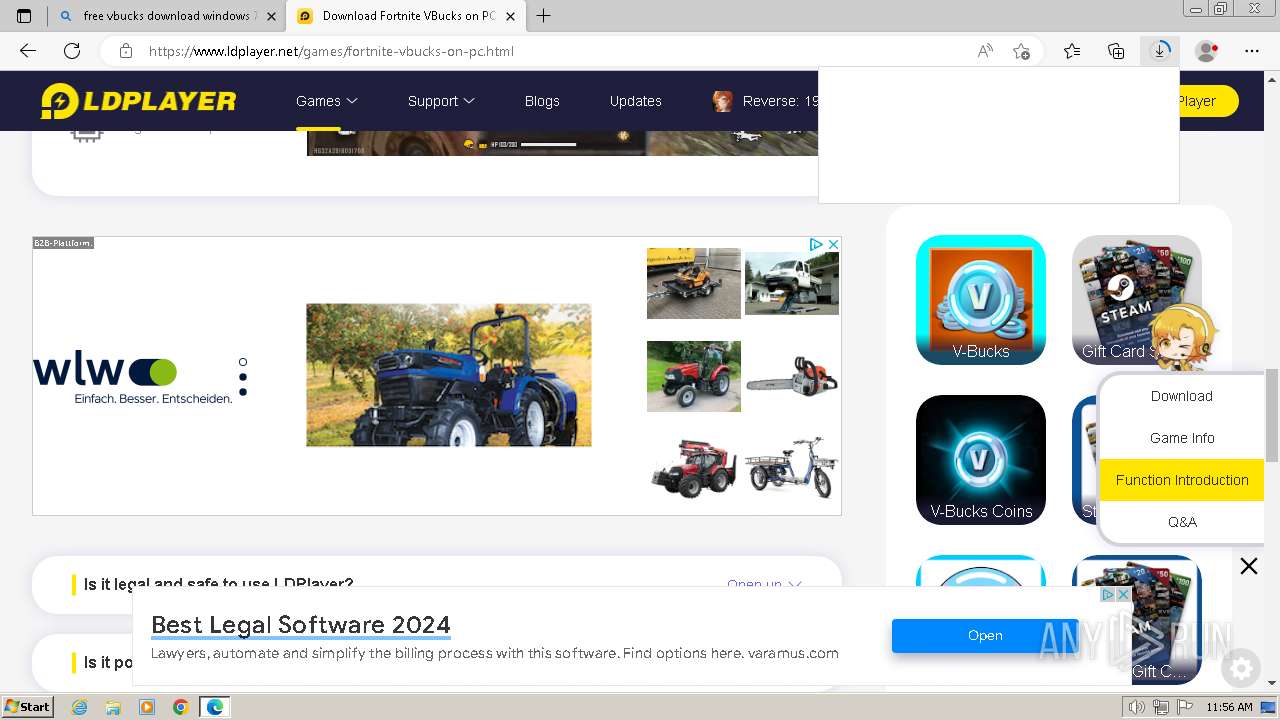Viewport: 1280px width, 720px height.
Task: Click the page vertical scrollbar
Action: [x=1272, y=414]
